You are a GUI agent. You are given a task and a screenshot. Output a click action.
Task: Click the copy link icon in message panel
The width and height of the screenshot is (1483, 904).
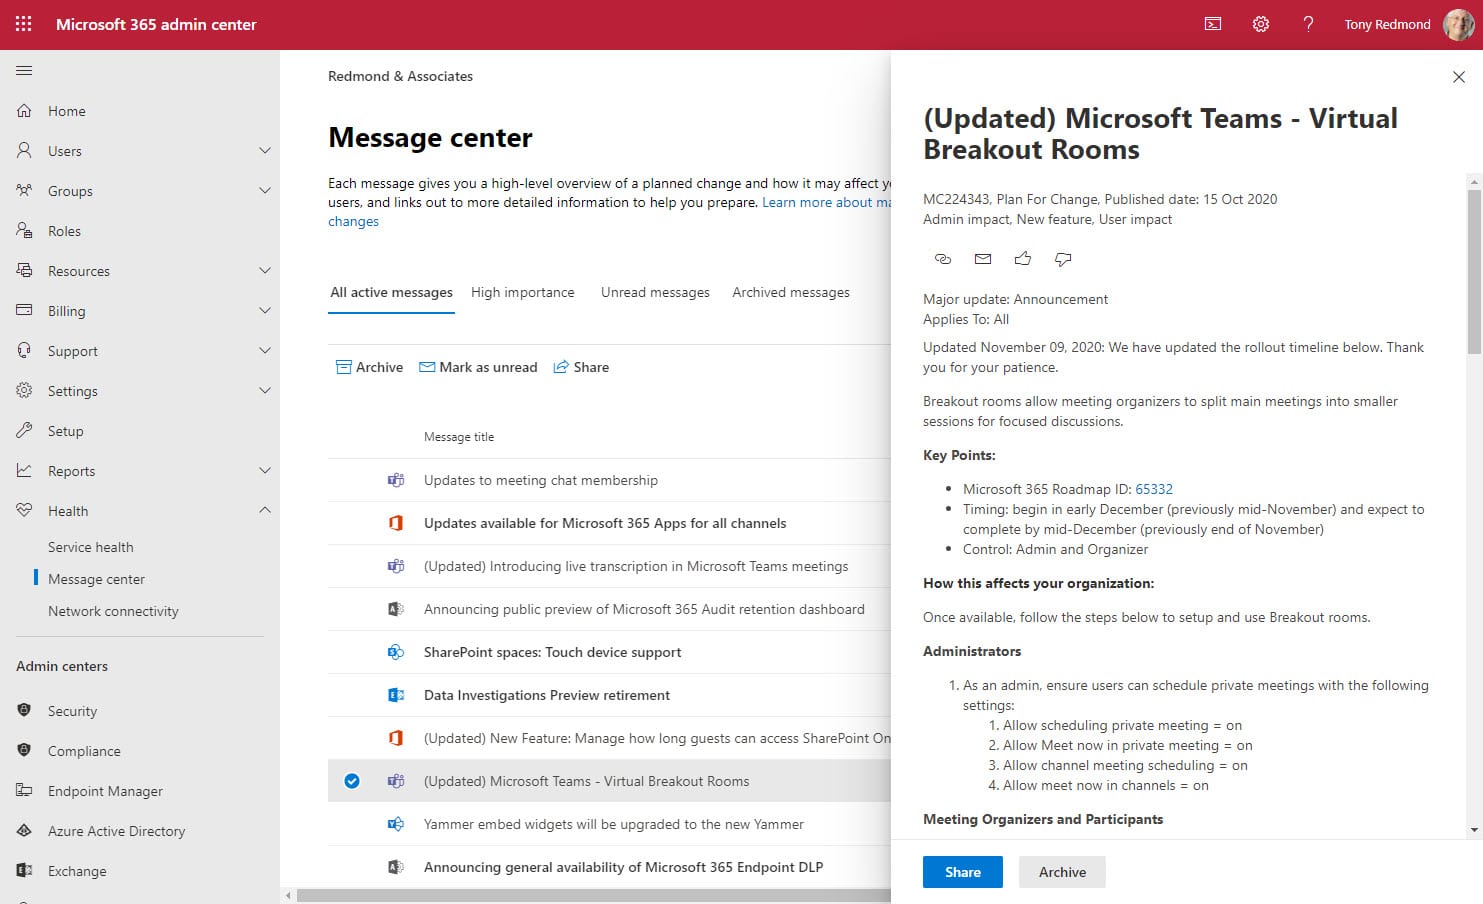(942, 259)
